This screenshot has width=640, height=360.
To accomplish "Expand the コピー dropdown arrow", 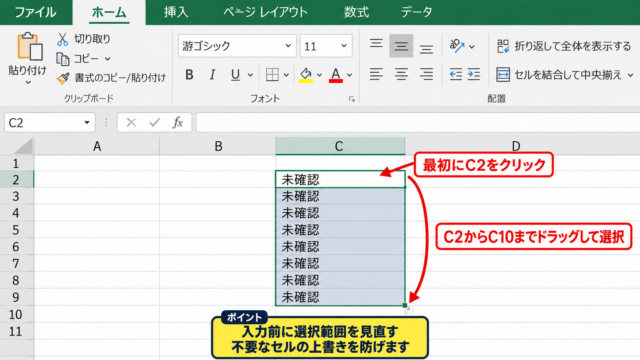I will pos(107,59).
